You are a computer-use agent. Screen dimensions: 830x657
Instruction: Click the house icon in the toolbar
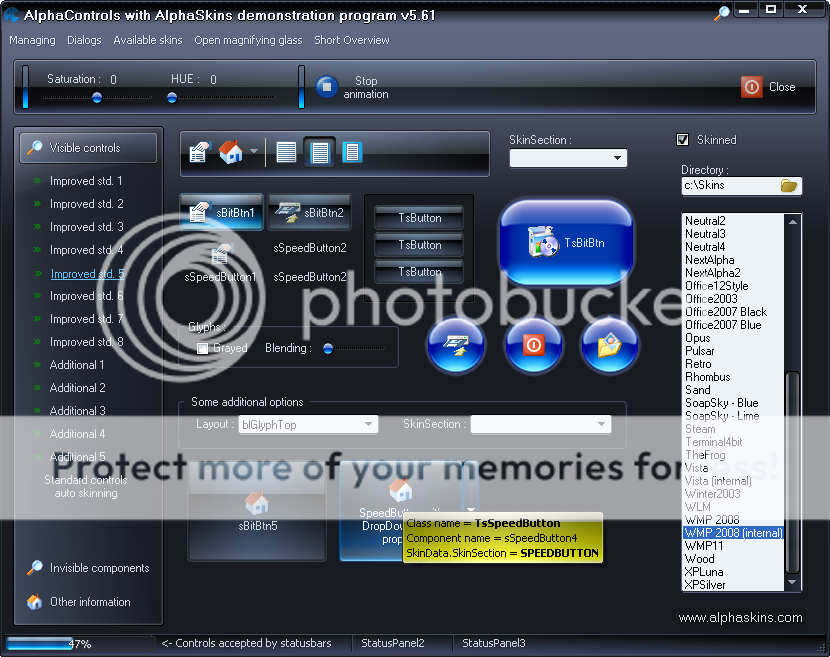(x=231, y=152)
